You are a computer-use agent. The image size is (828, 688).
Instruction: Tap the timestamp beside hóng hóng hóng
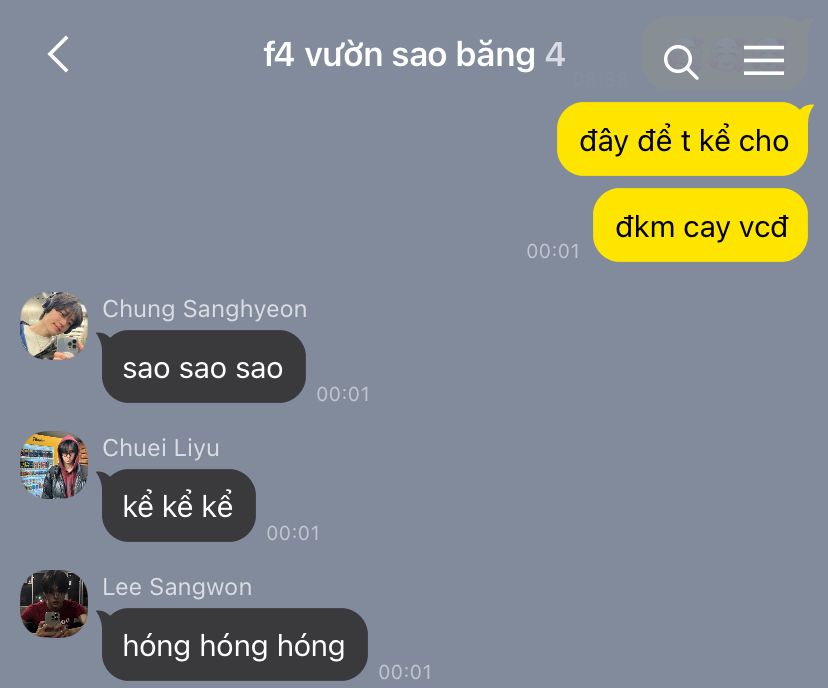coord(405,672)
